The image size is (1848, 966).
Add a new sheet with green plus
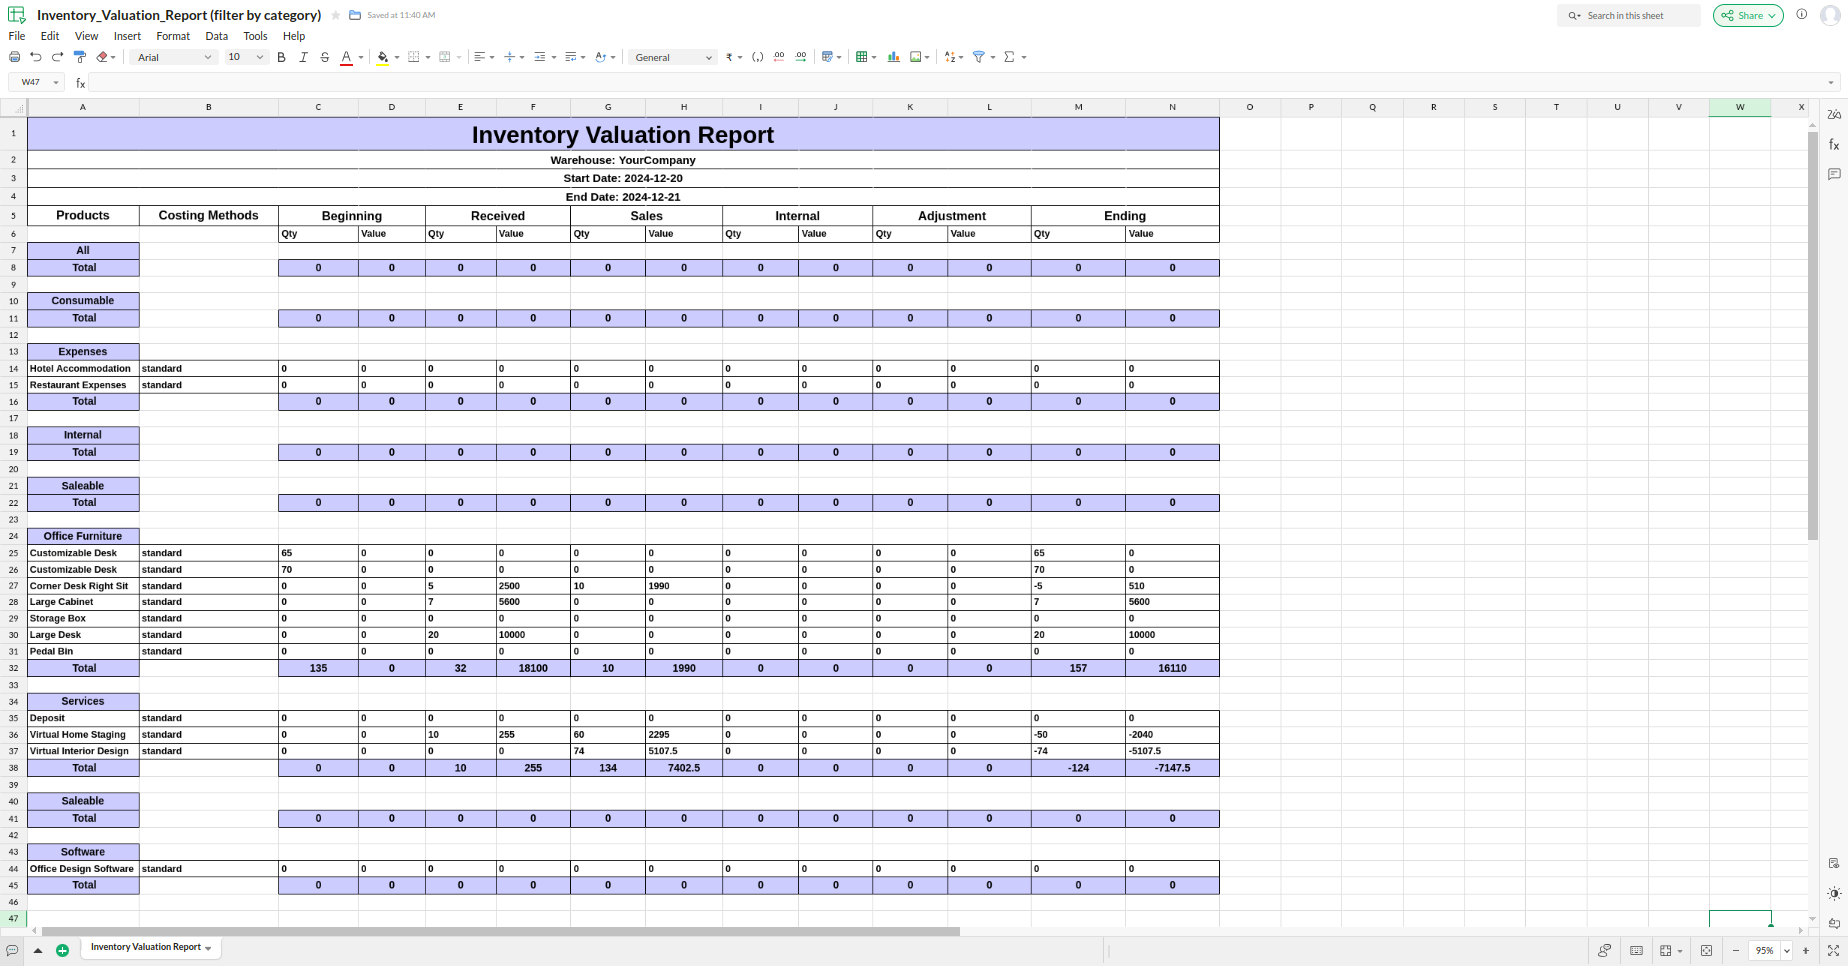tap(62, 950)
